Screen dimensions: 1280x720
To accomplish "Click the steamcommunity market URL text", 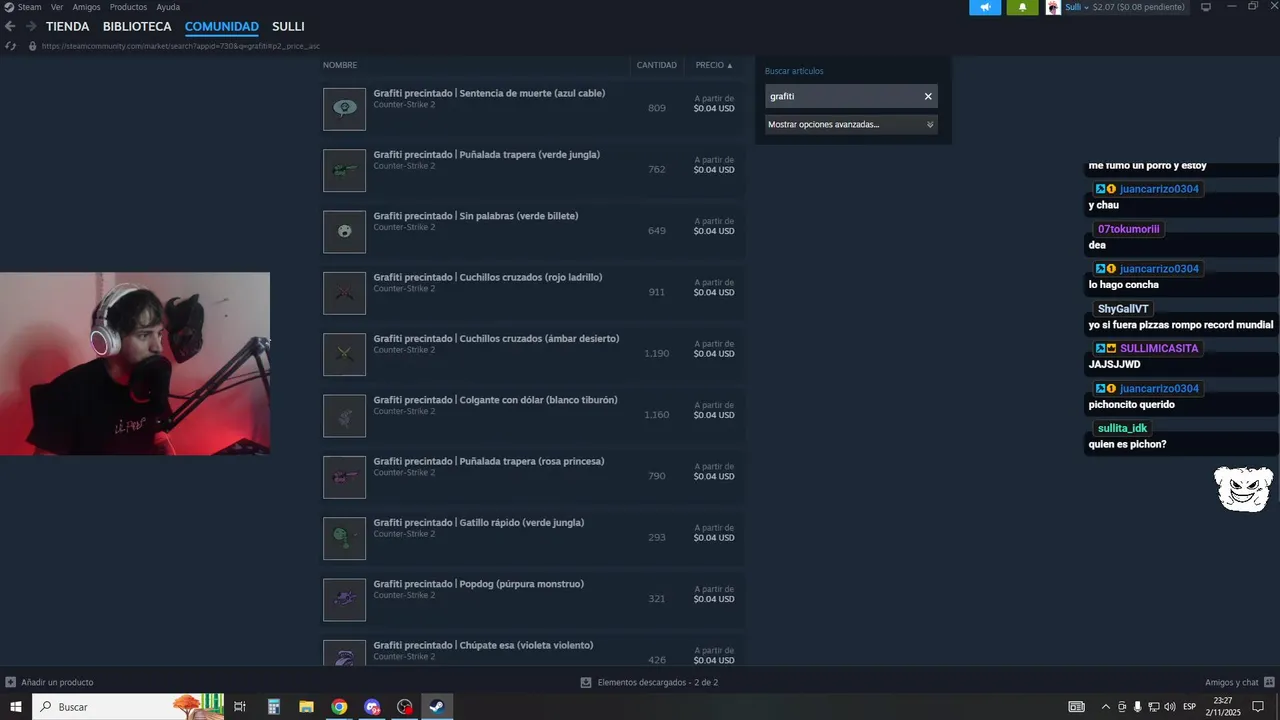I will 181,46.
